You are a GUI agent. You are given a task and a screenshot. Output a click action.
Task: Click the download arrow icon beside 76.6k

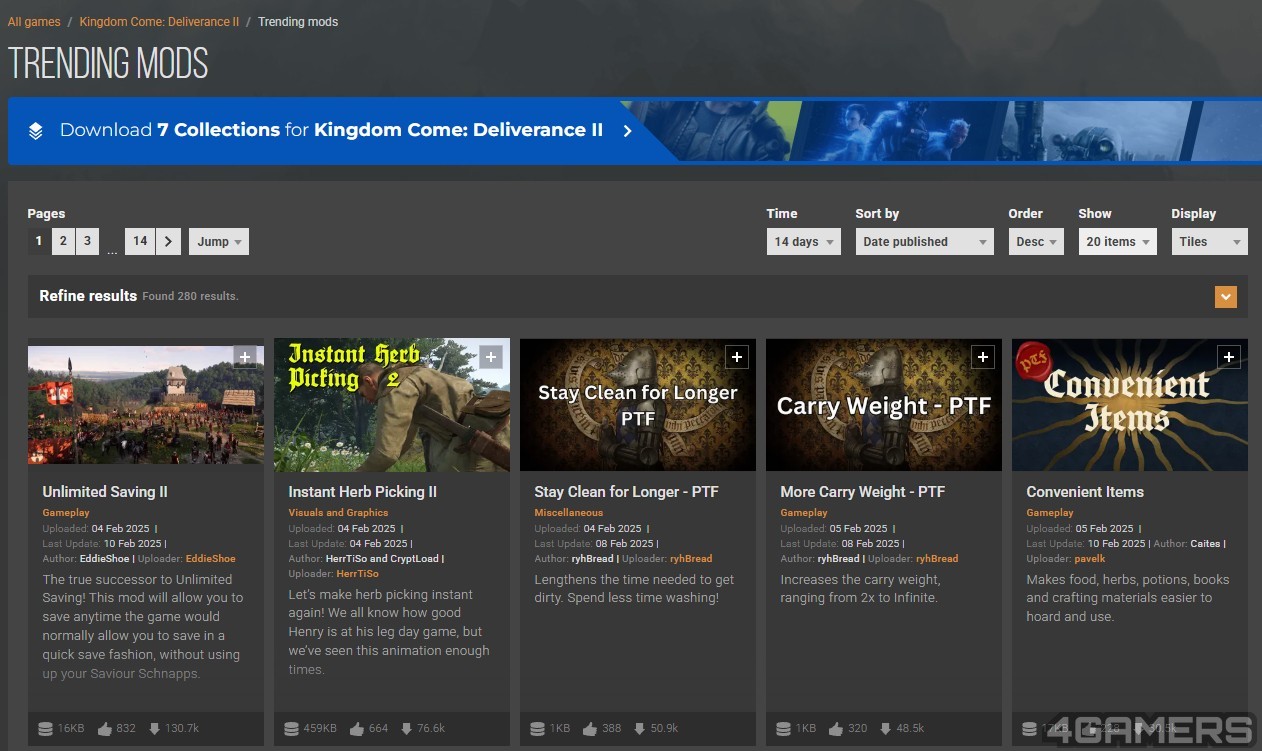tap(407, 728)
